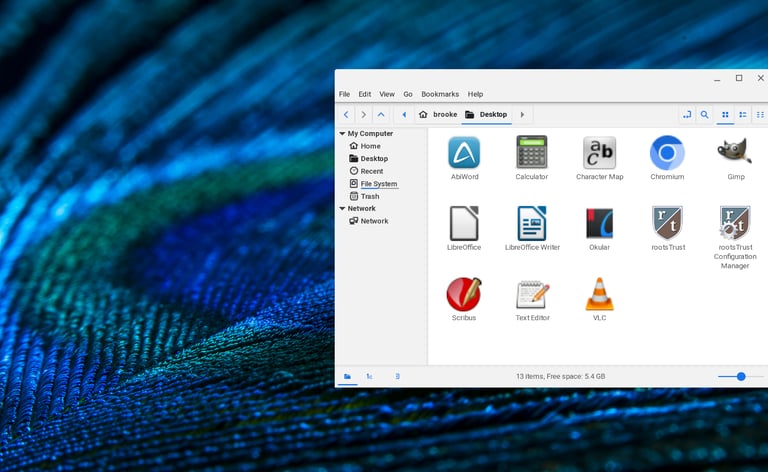Select the Scribus icon

(x=464, y=294)
